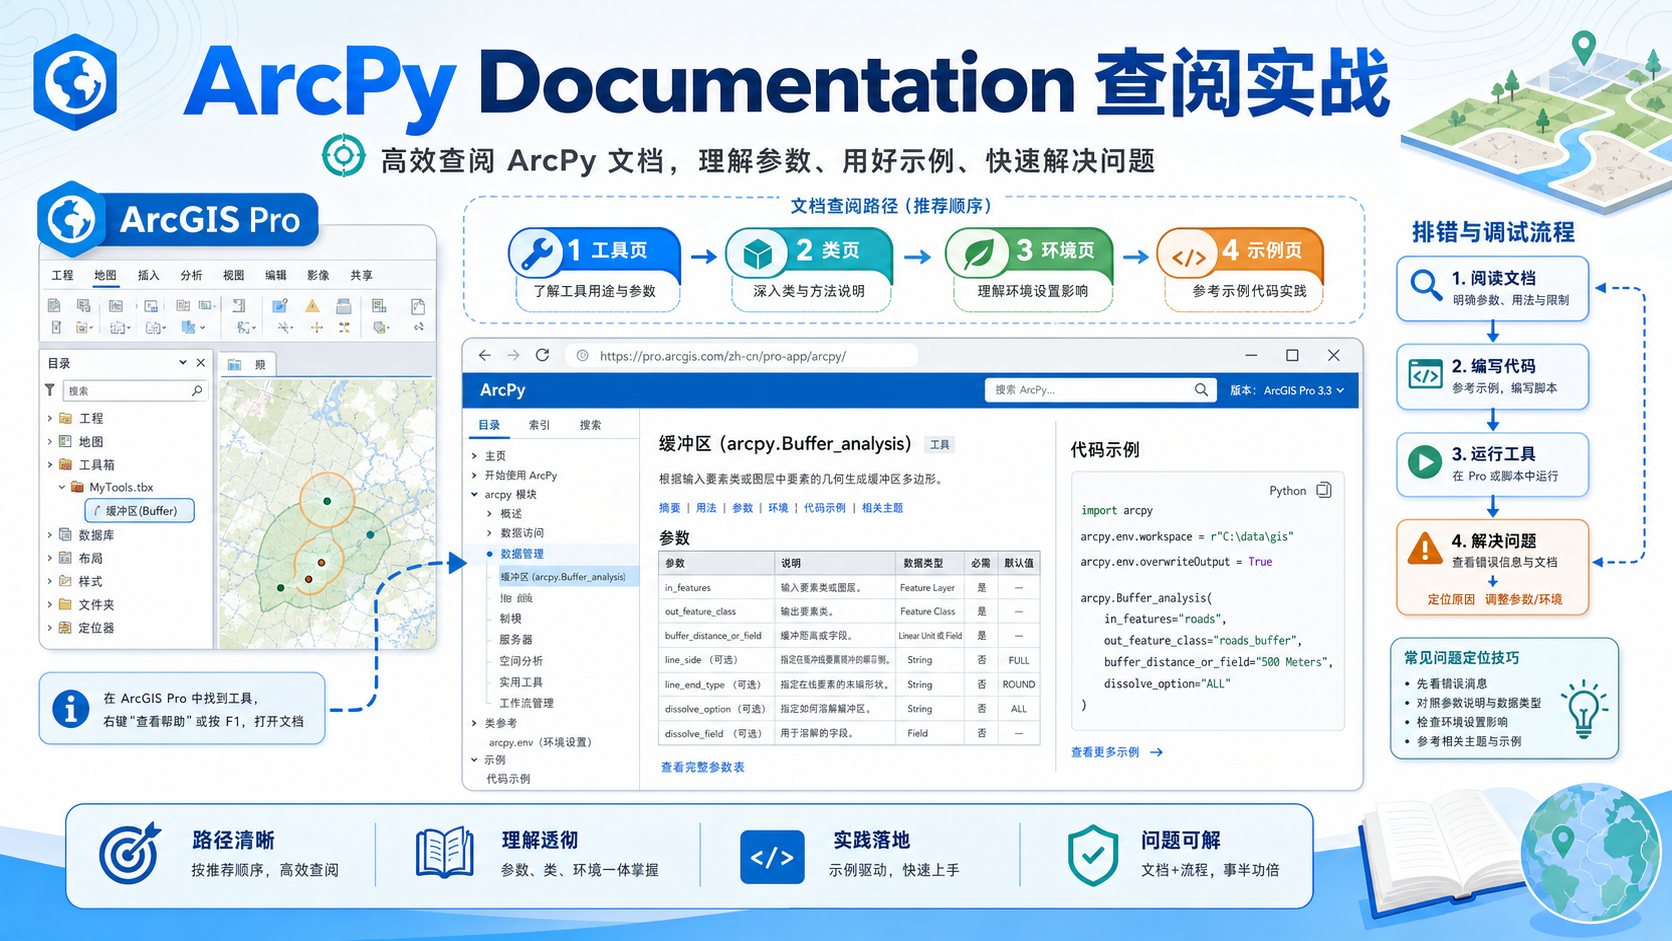Select 实用工具 in docs tree
The image size is (1672, 941).
(521, 682)
